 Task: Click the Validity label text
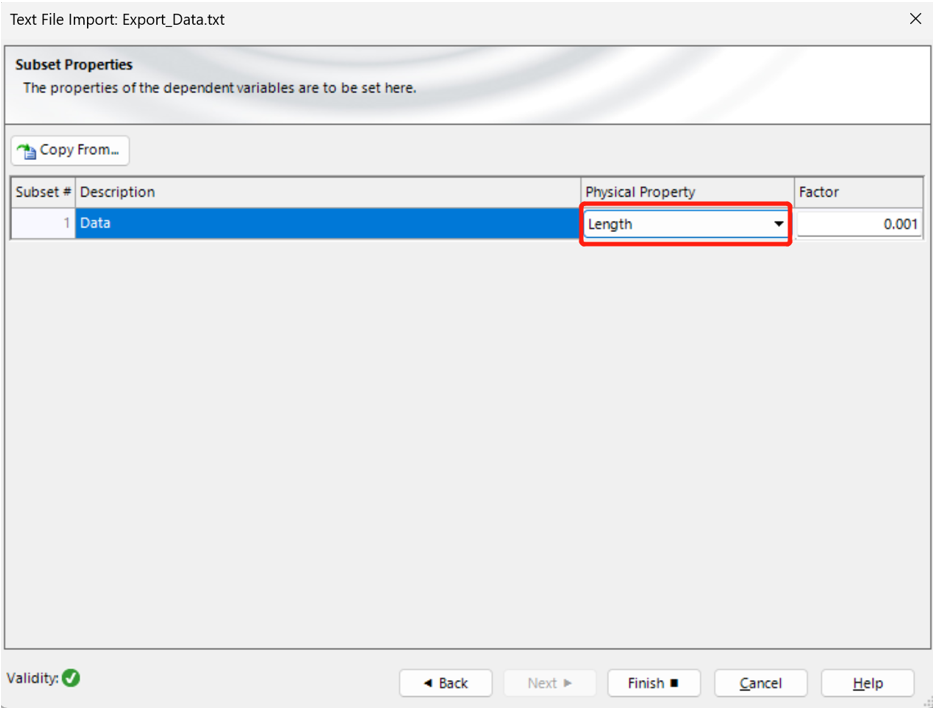coord(32,678)
